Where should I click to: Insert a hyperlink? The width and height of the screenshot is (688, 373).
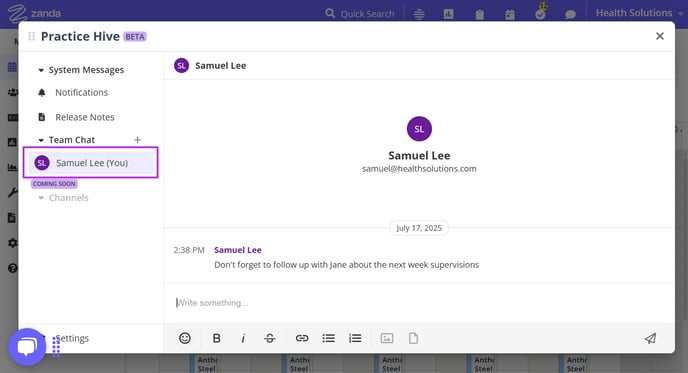[302, 338]
